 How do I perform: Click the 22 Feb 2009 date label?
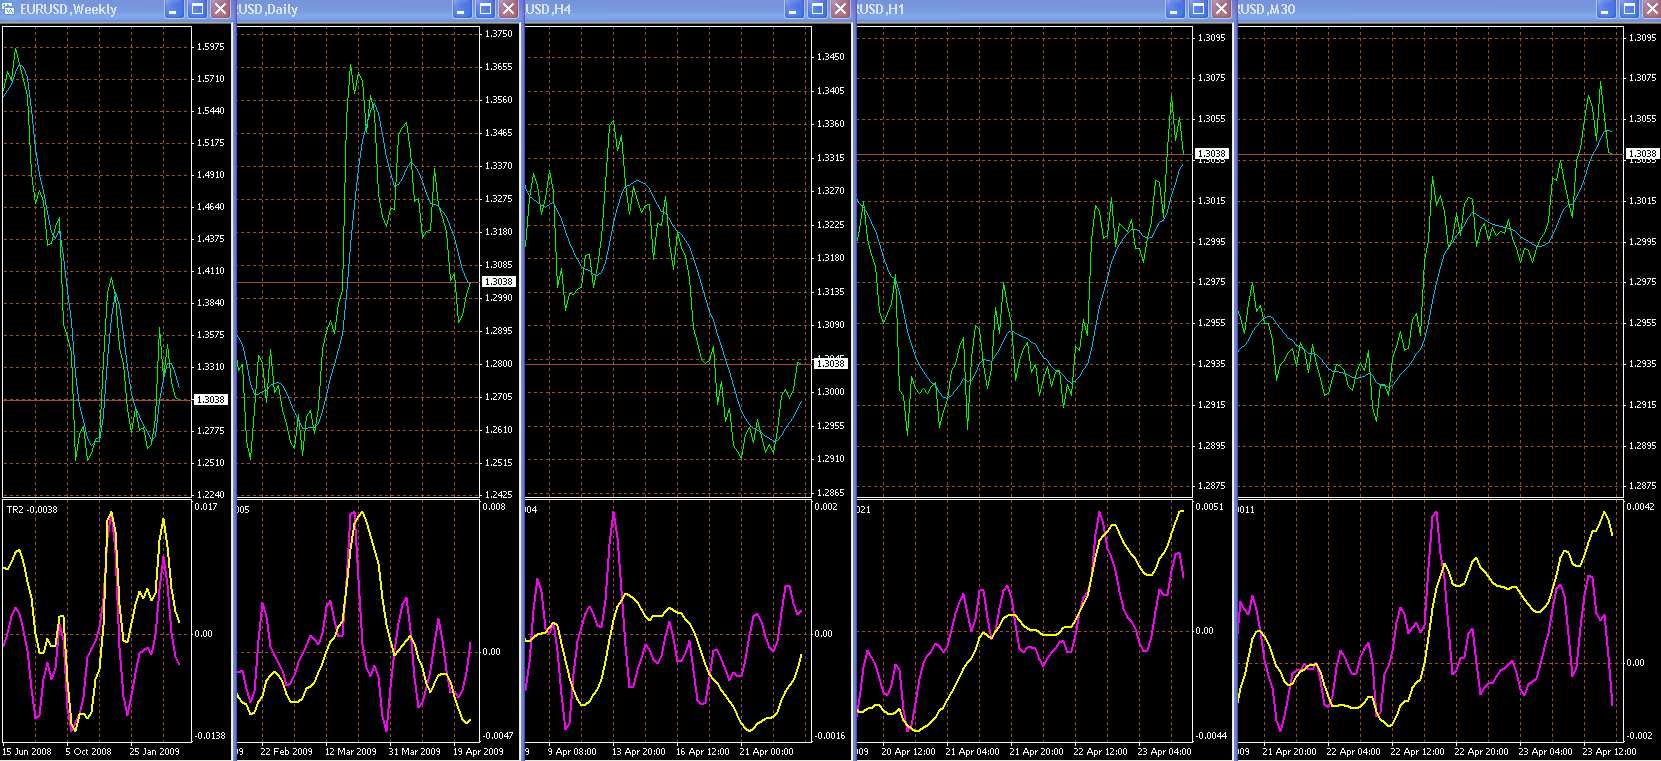[x=286, y=752]
